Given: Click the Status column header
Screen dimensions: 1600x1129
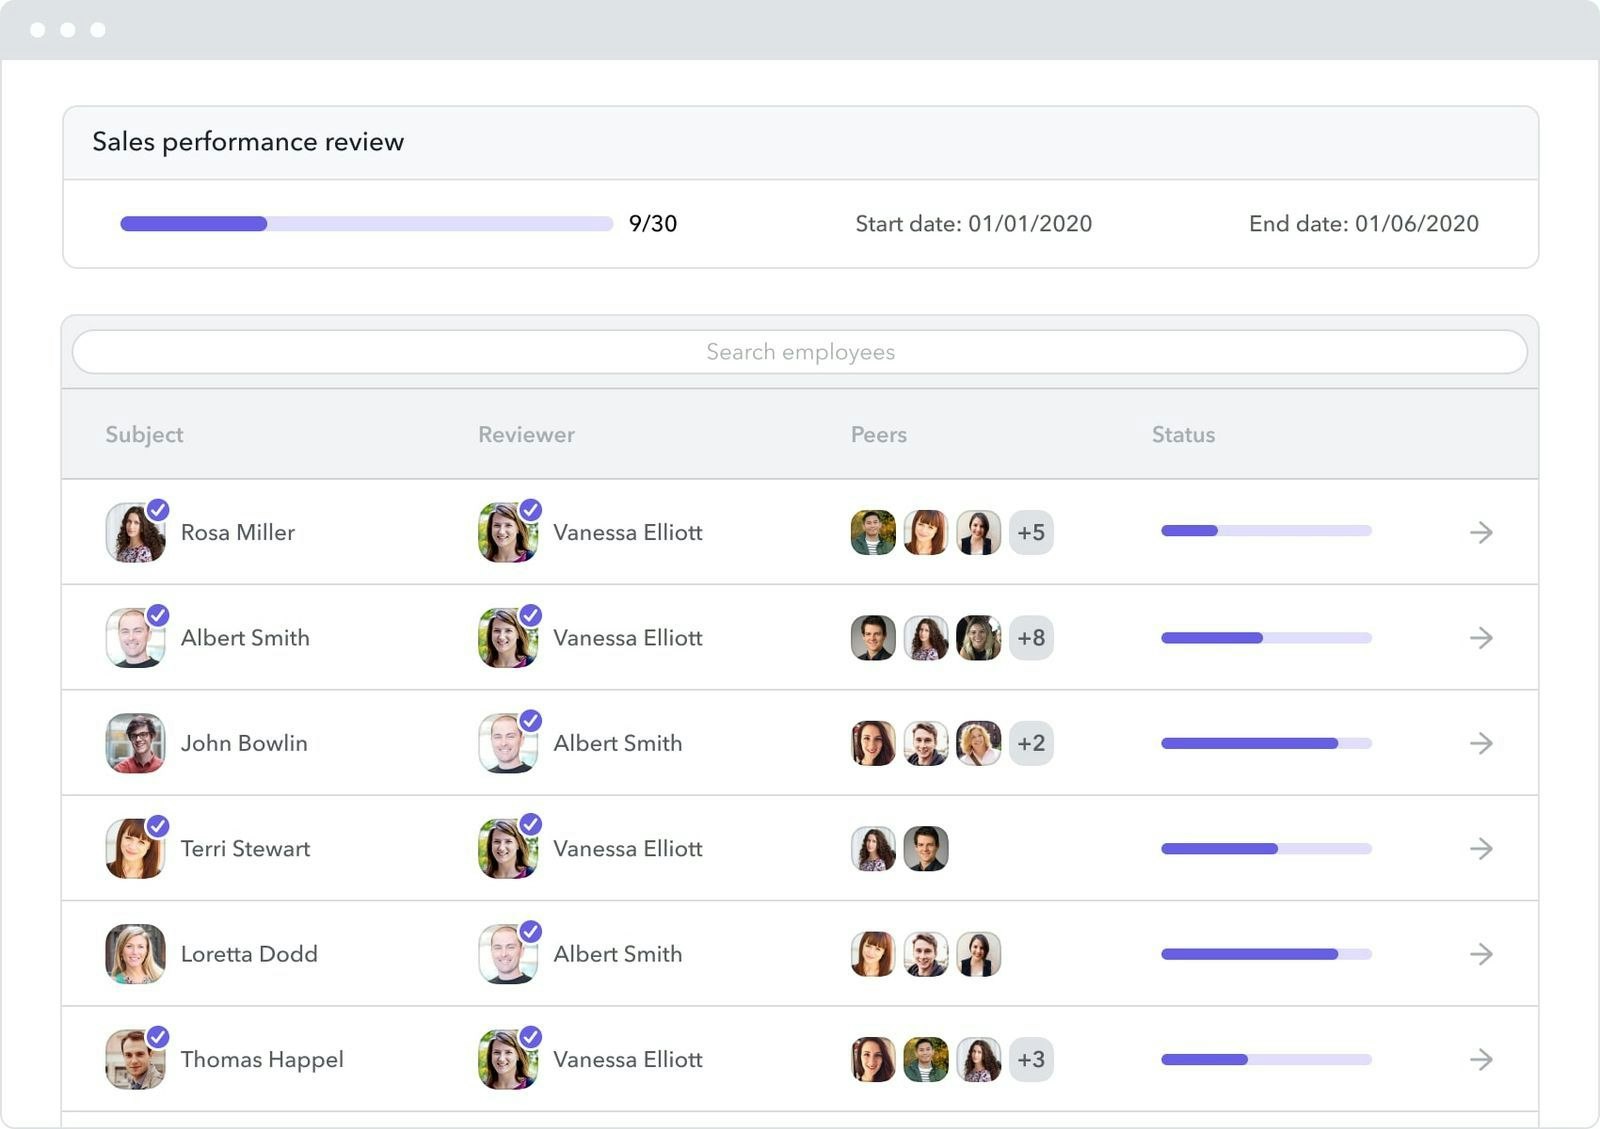Looking at the screenshot, I should pos(1183,435).
